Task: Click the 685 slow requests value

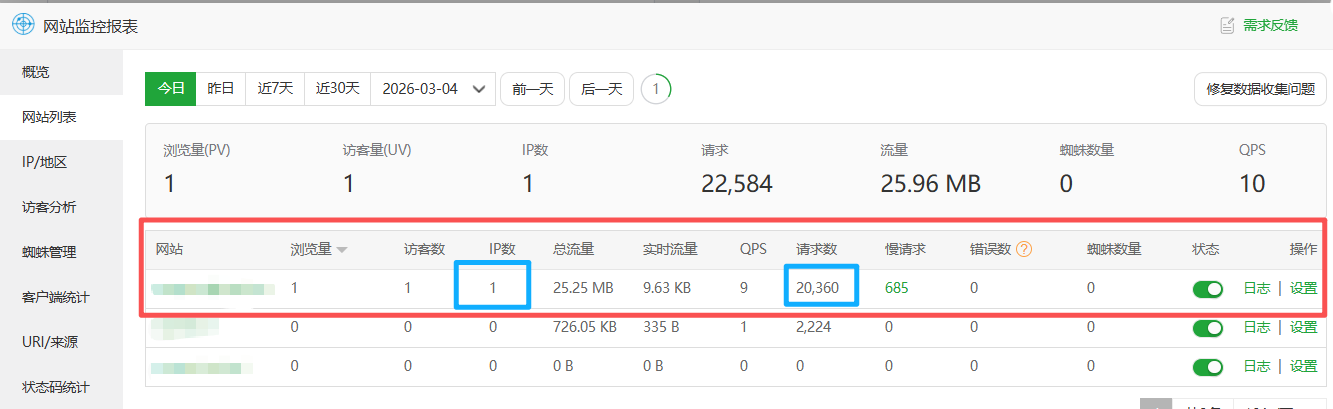Action: point(896,288)
